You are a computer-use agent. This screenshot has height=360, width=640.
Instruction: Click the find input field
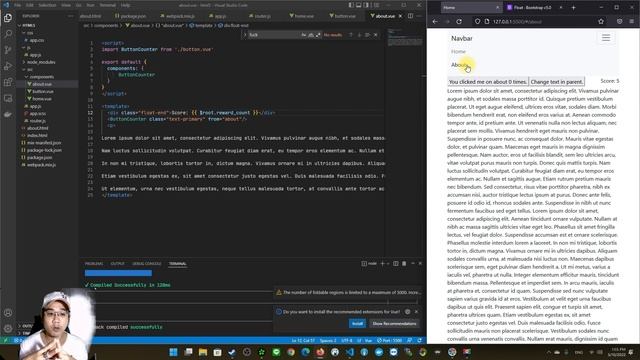coord(274,35)
